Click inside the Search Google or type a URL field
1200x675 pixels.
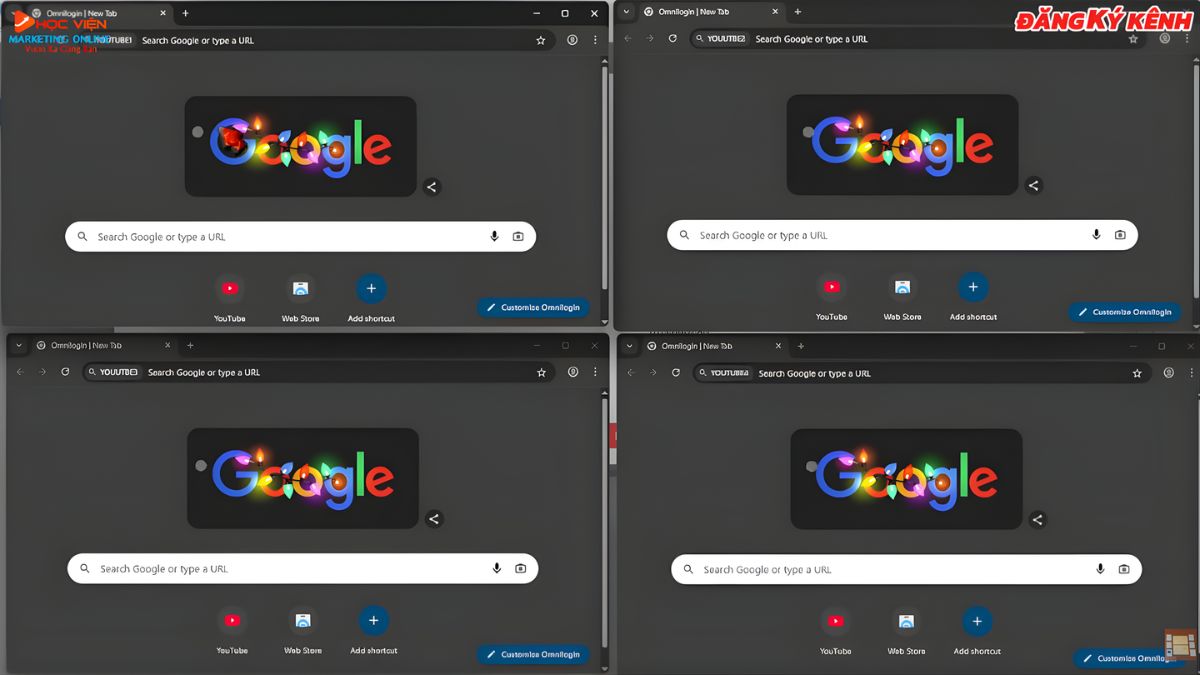pyautogui.click(x=280, y=236)
